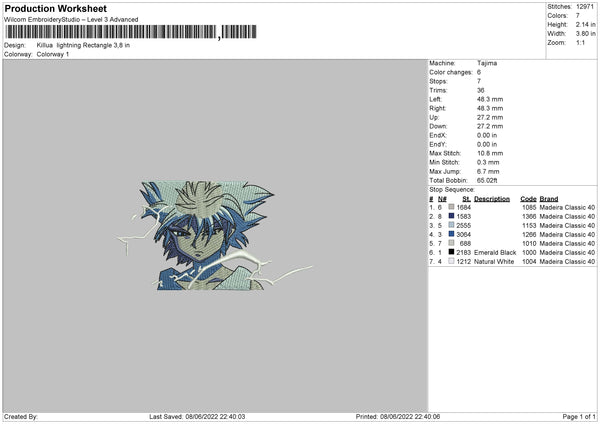Click the code 1004 in row 7
This screenshot has height=424, width=600.
pyautogui.click(x=529, y=262)
